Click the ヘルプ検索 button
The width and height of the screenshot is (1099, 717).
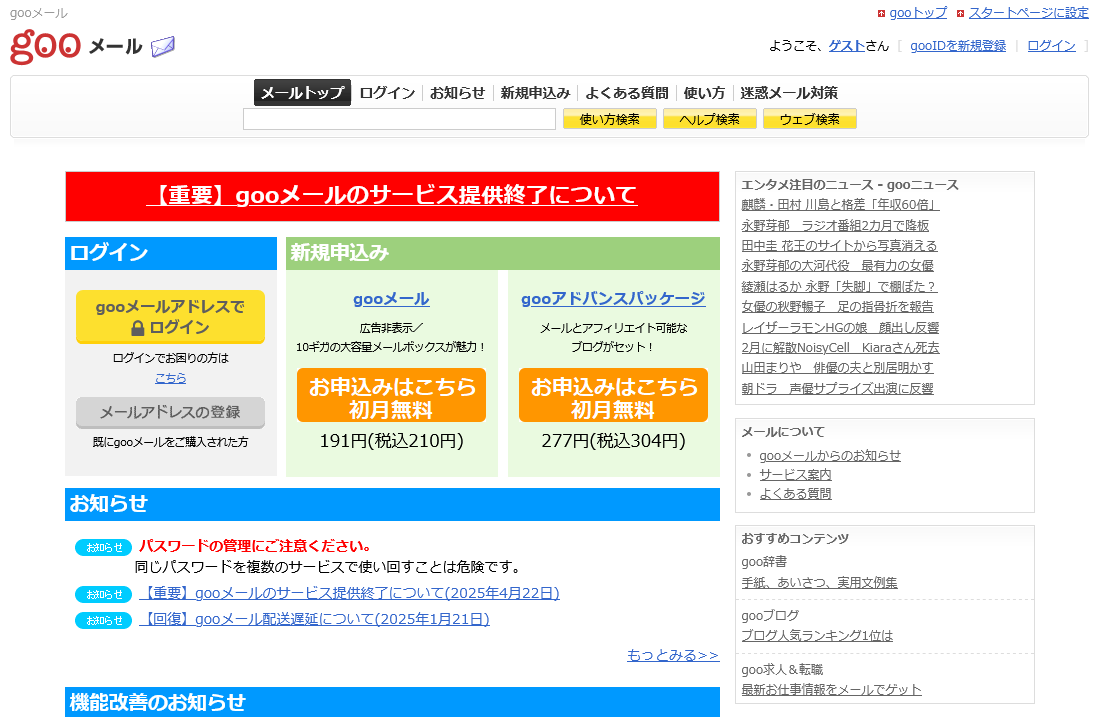click(709, 119)
